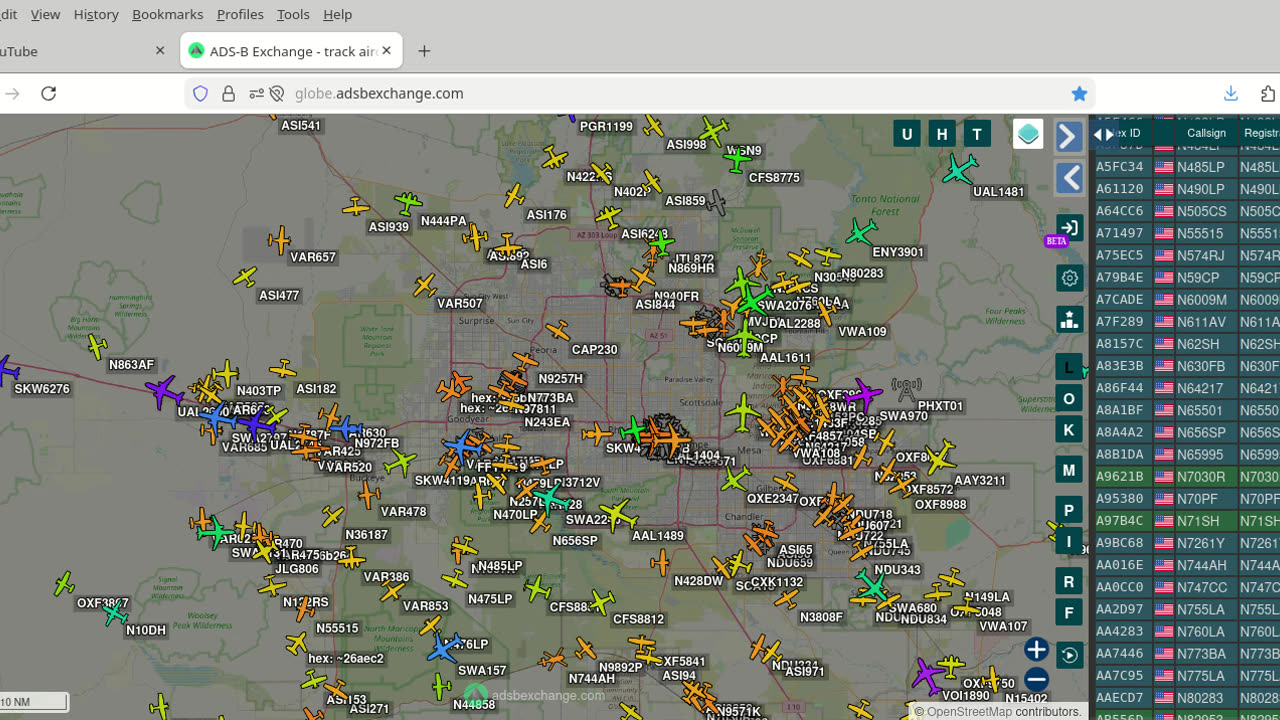1280x720 pixels.
Task: Click the bookmark star icon
Action: 1079,93
